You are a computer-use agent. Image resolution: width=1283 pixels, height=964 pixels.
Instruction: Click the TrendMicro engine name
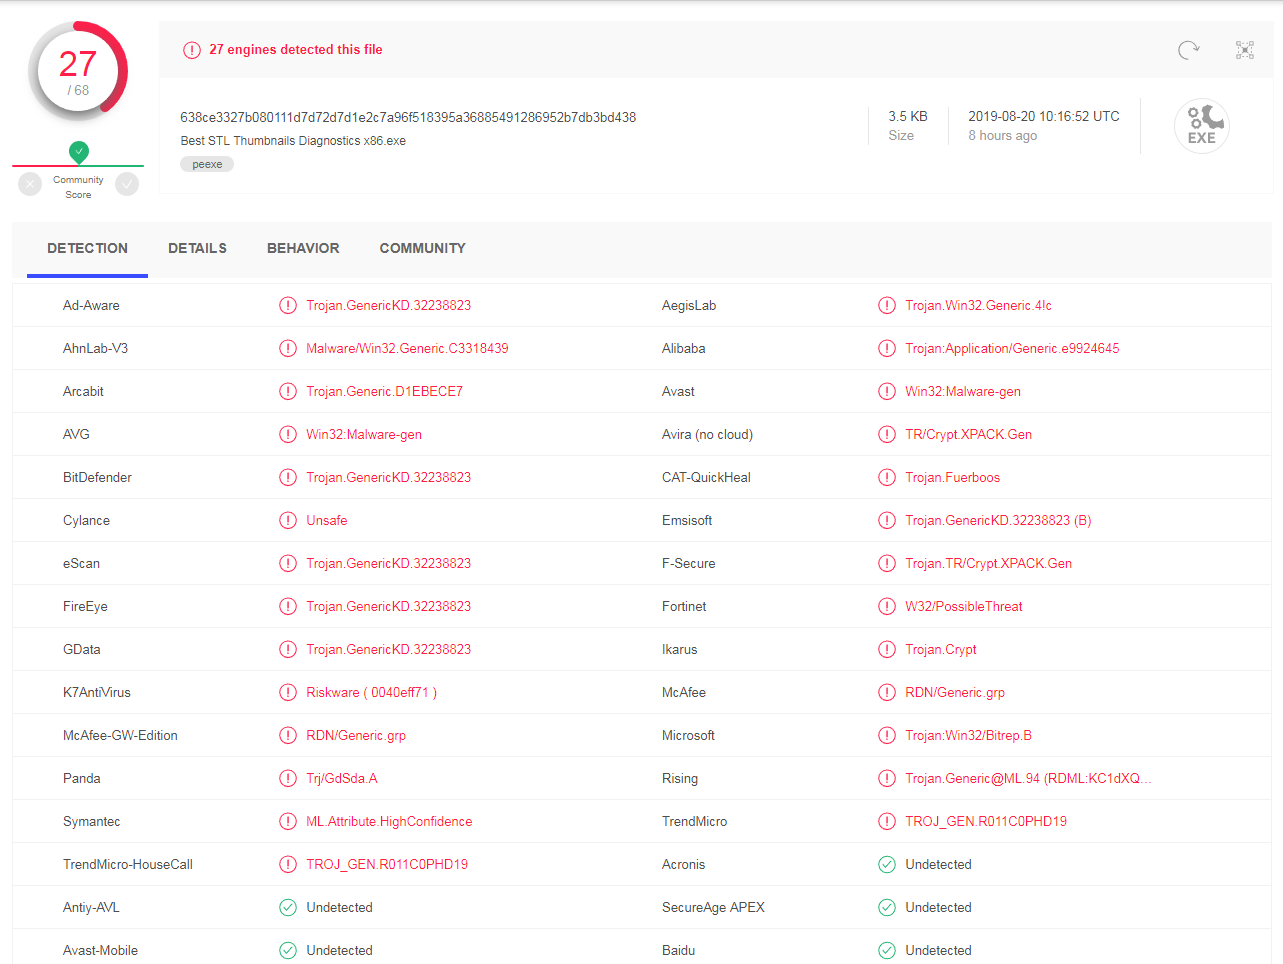pyautogui.click(x=694, y=822)
